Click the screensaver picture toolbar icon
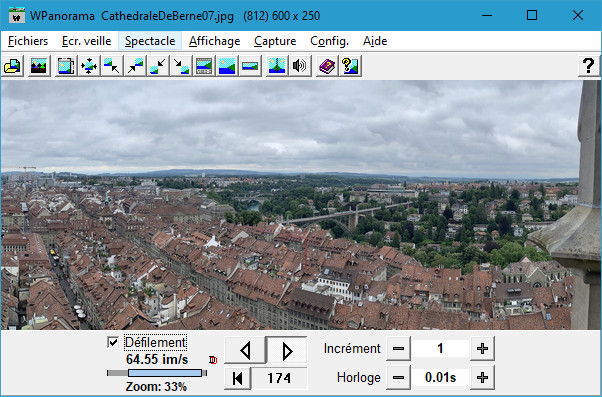Viewport: 602px width, 397px height. click(x=39, y=66)
